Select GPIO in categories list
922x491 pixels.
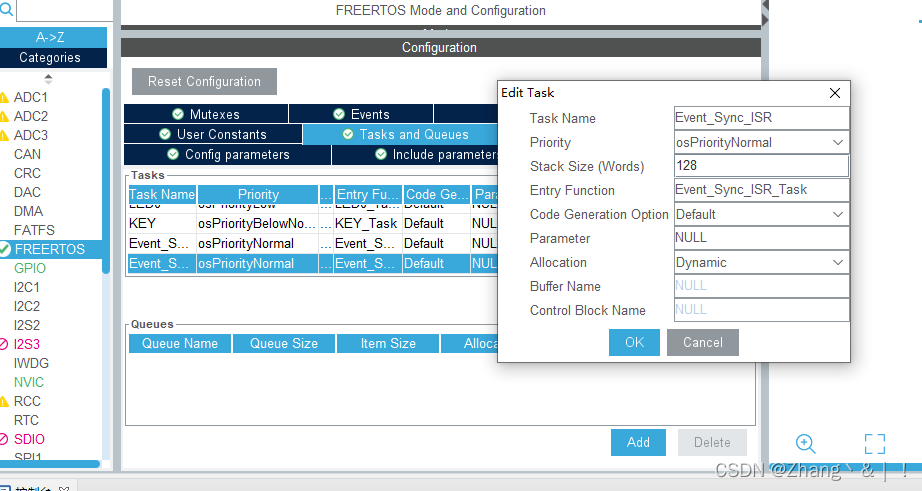[x=29, y=268]
